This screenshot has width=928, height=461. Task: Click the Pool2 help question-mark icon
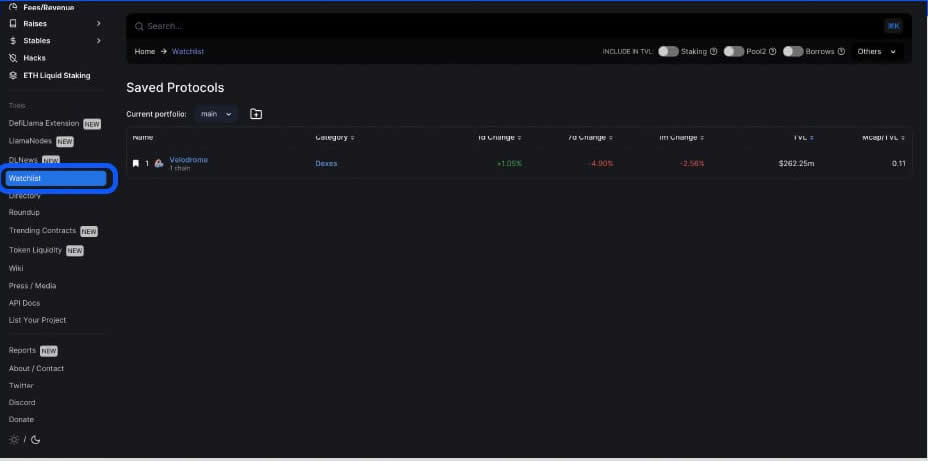point(773,51)
